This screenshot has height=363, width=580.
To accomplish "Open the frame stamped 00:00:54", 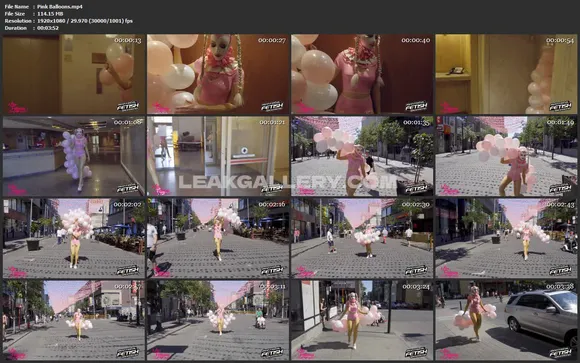I will click(506, 74).
